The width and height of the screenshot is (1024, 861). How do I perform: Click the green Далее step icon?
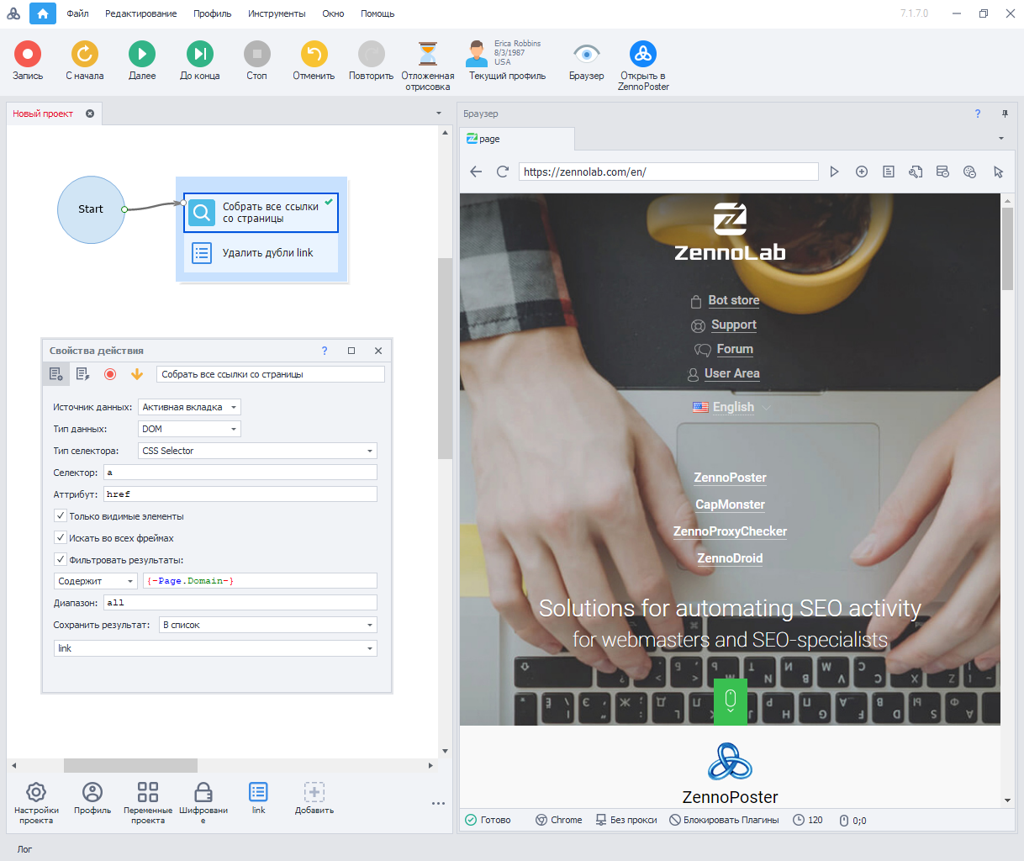pos(142,54)
